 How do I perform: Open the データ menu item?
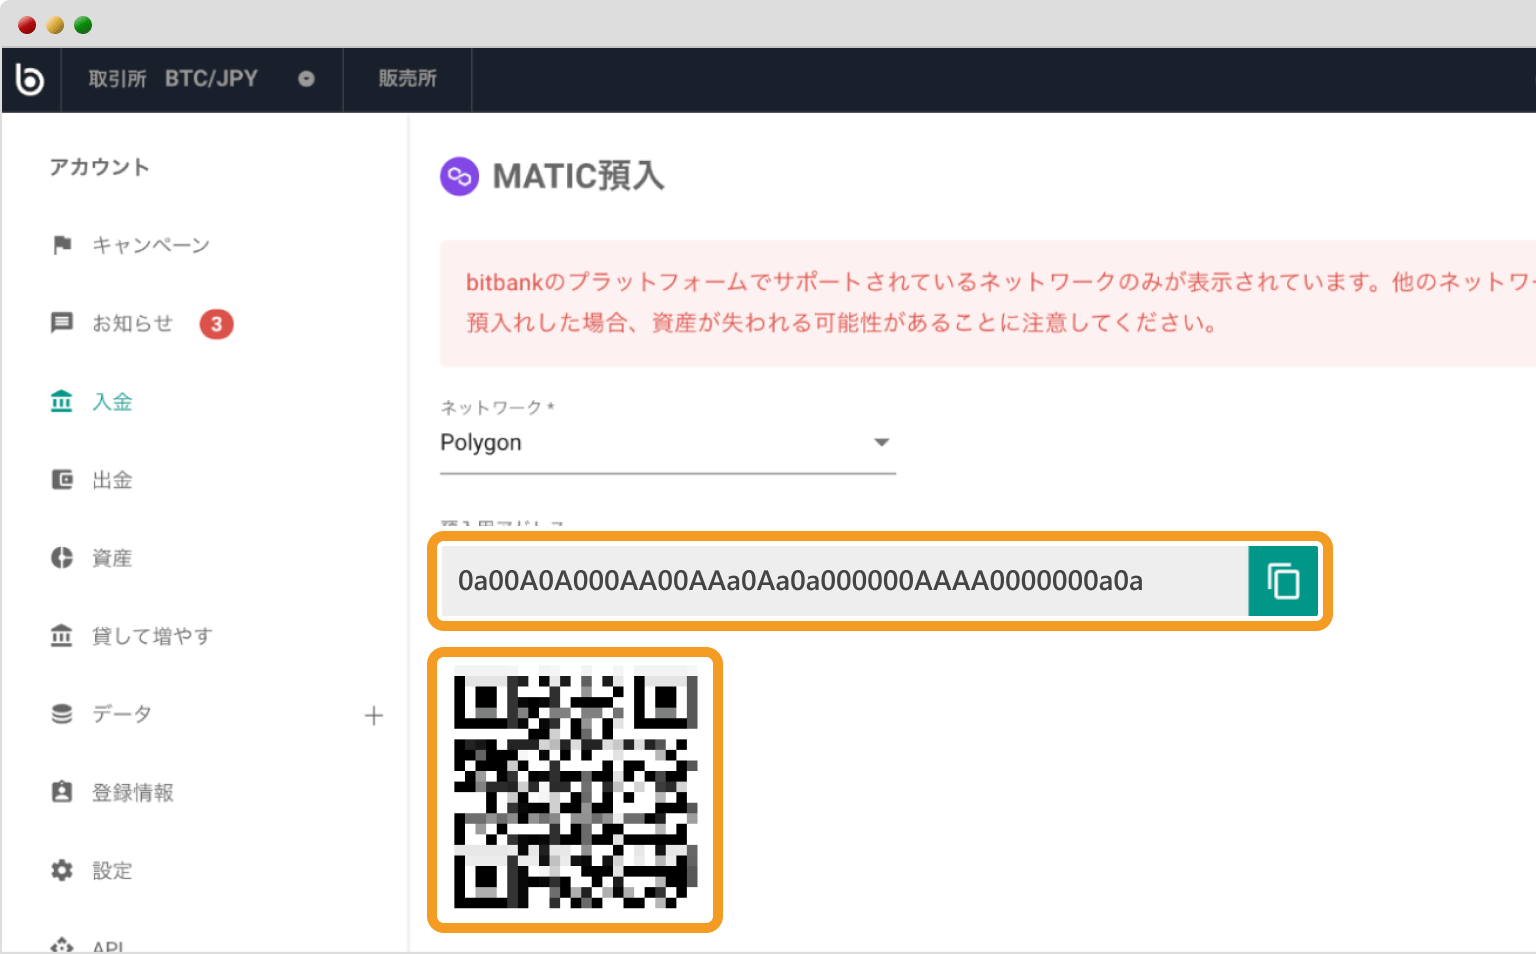[122, 714]
